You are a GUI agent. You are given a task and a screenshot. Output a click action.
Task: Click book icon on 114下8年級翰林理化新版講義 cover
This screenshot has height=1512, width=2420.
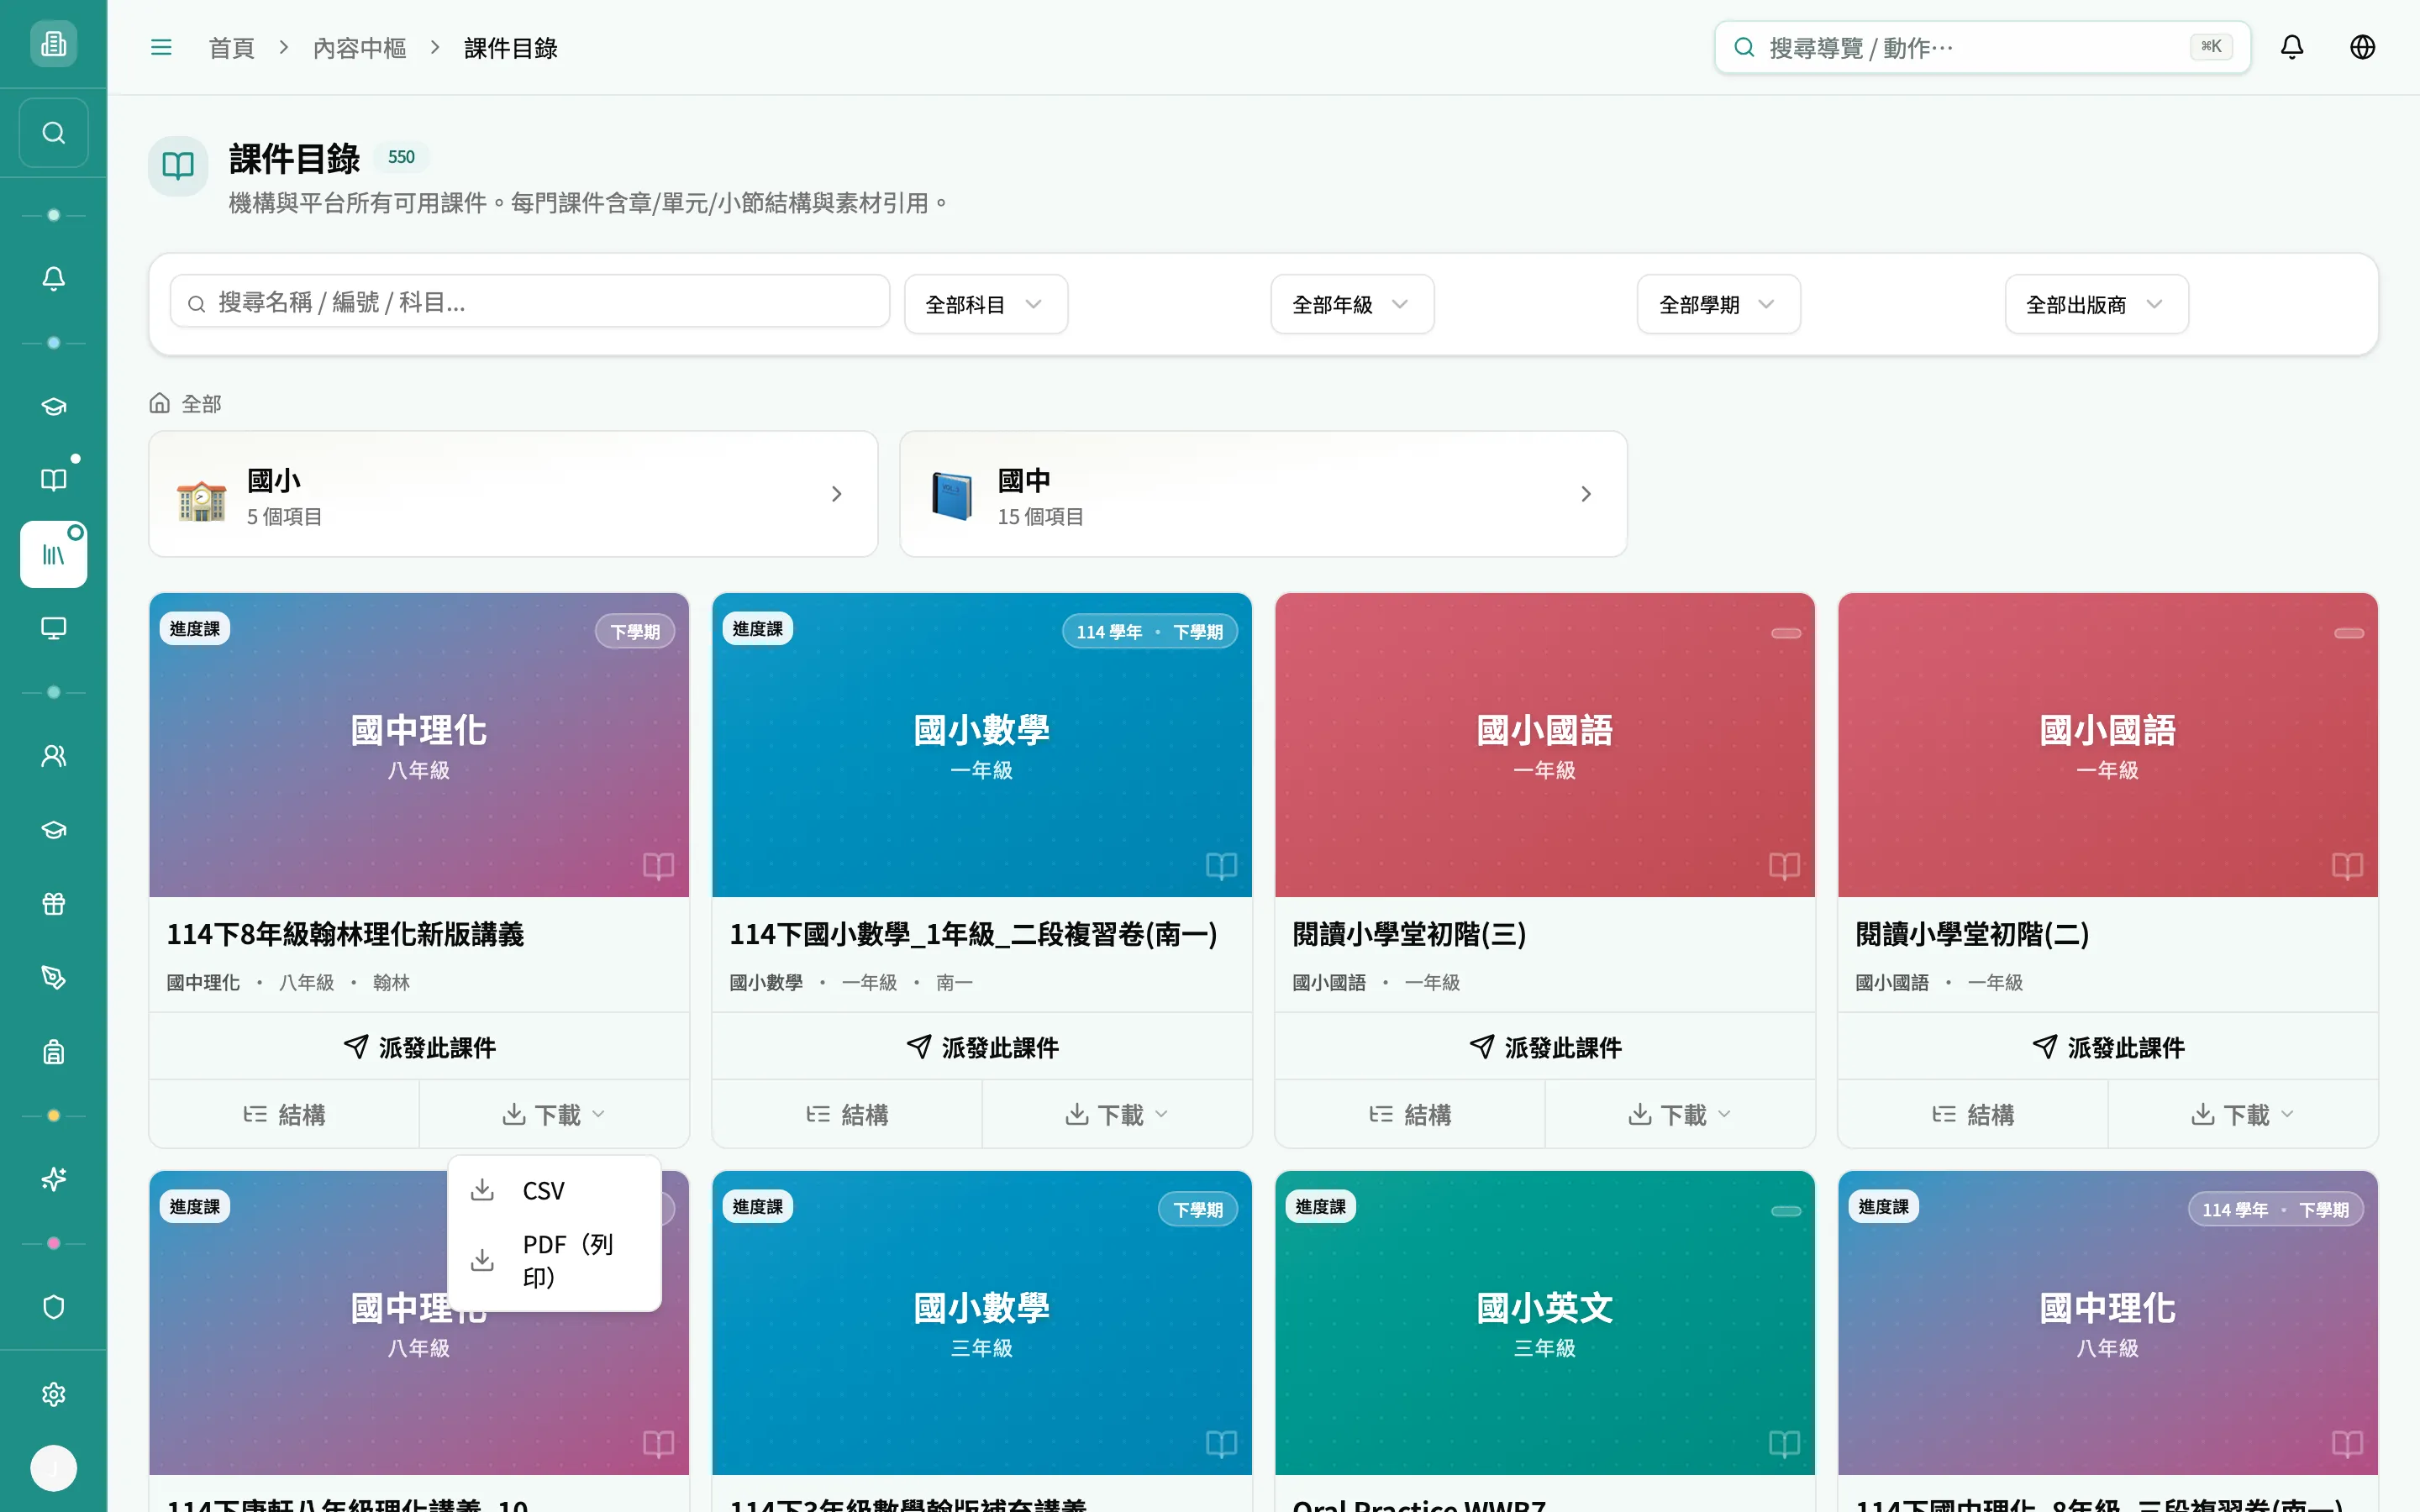[658, 865]
